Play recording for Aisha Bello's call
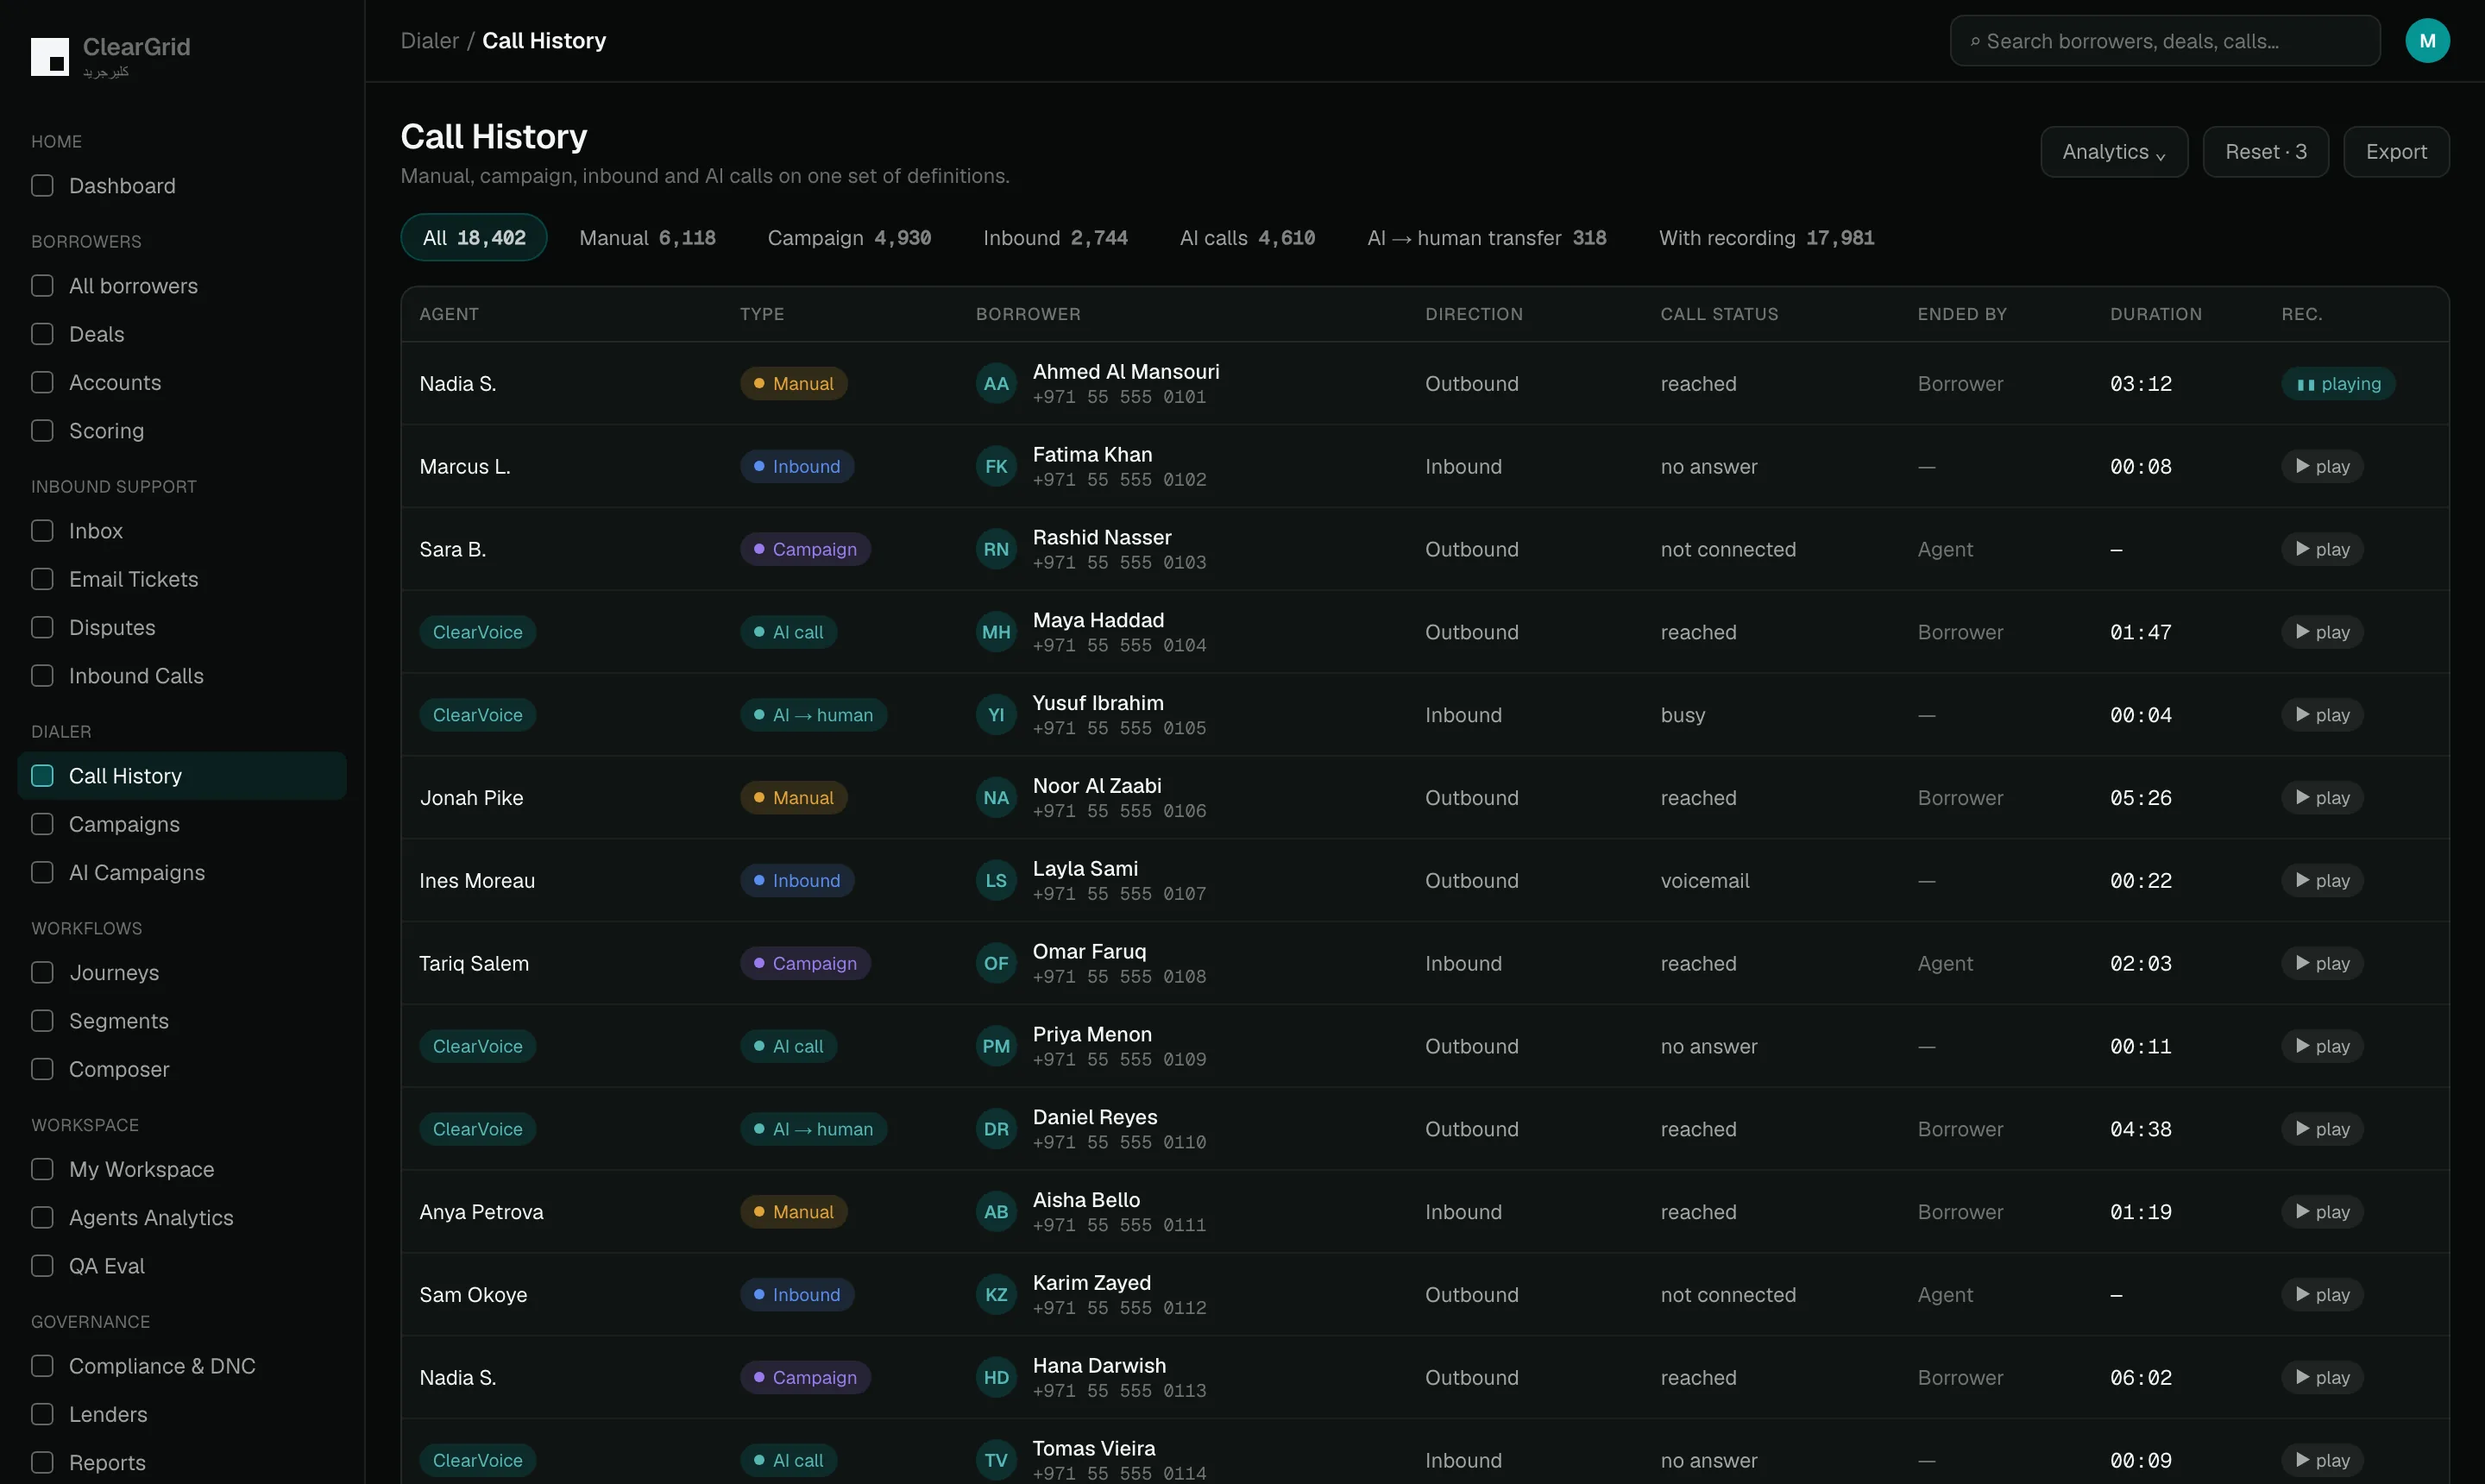2485x1484 pixels. tap(2322, 1212)
